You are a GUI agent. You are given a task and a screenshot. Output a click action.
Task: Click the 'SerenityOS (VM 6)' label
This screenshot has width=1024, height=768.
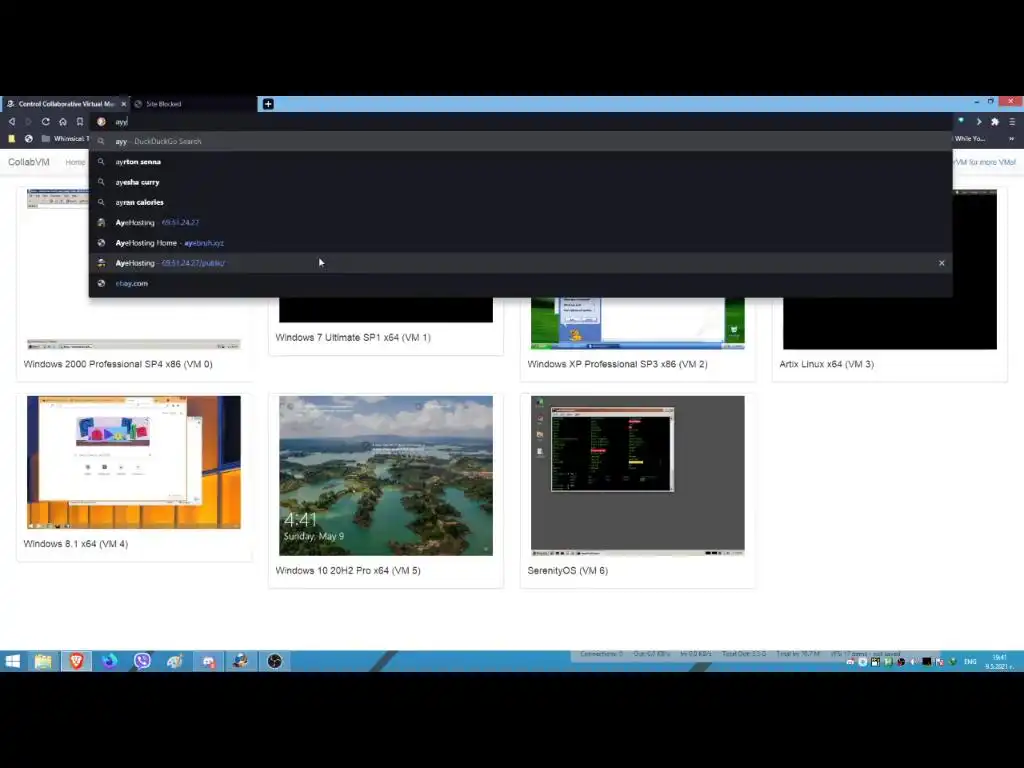(568, 570)
